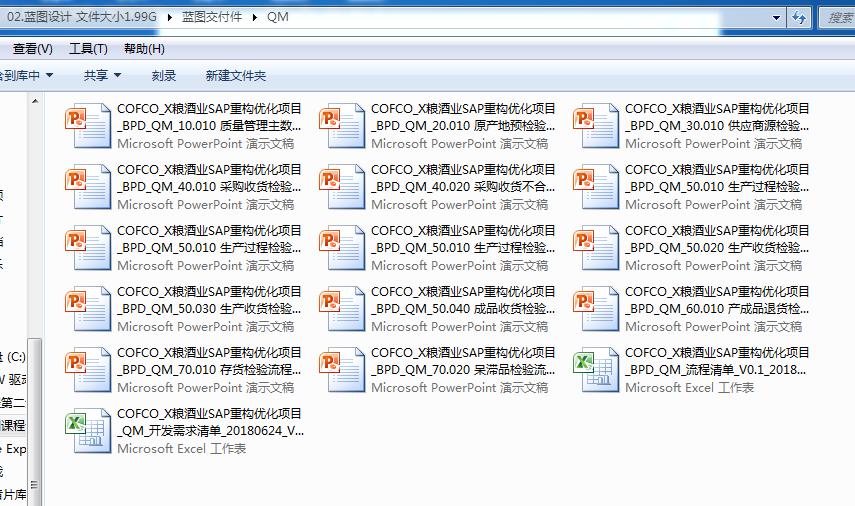Click the 刻录 toolbar button
The height and width of the screenshot is (506, 855).
tap(164, 76)
